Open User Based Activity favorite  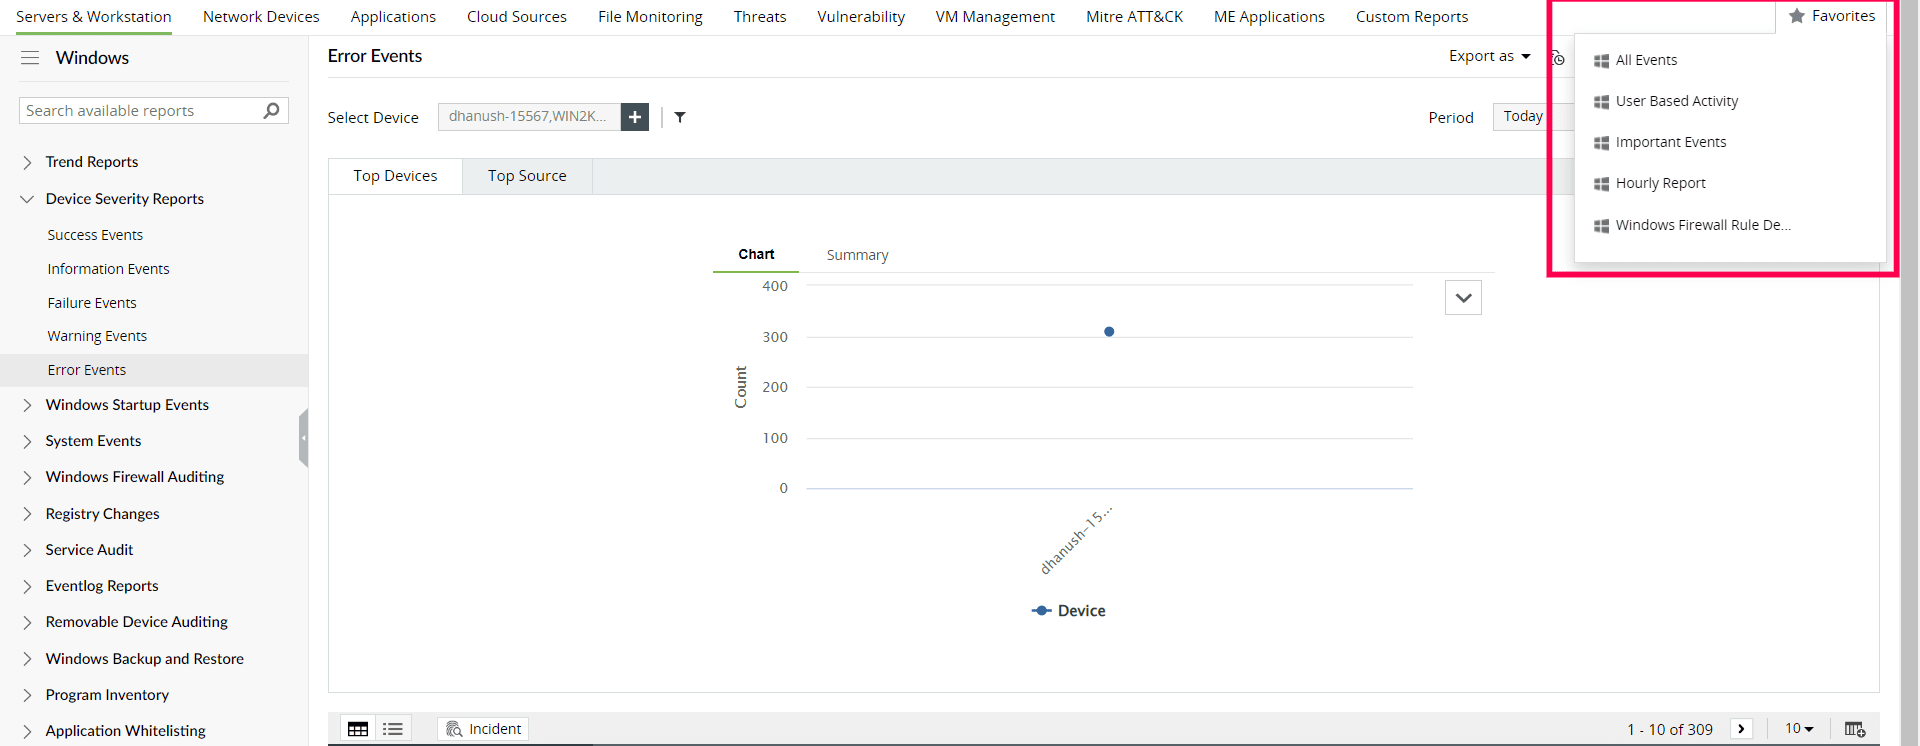pyautogui.click(x=1676, y=101)
